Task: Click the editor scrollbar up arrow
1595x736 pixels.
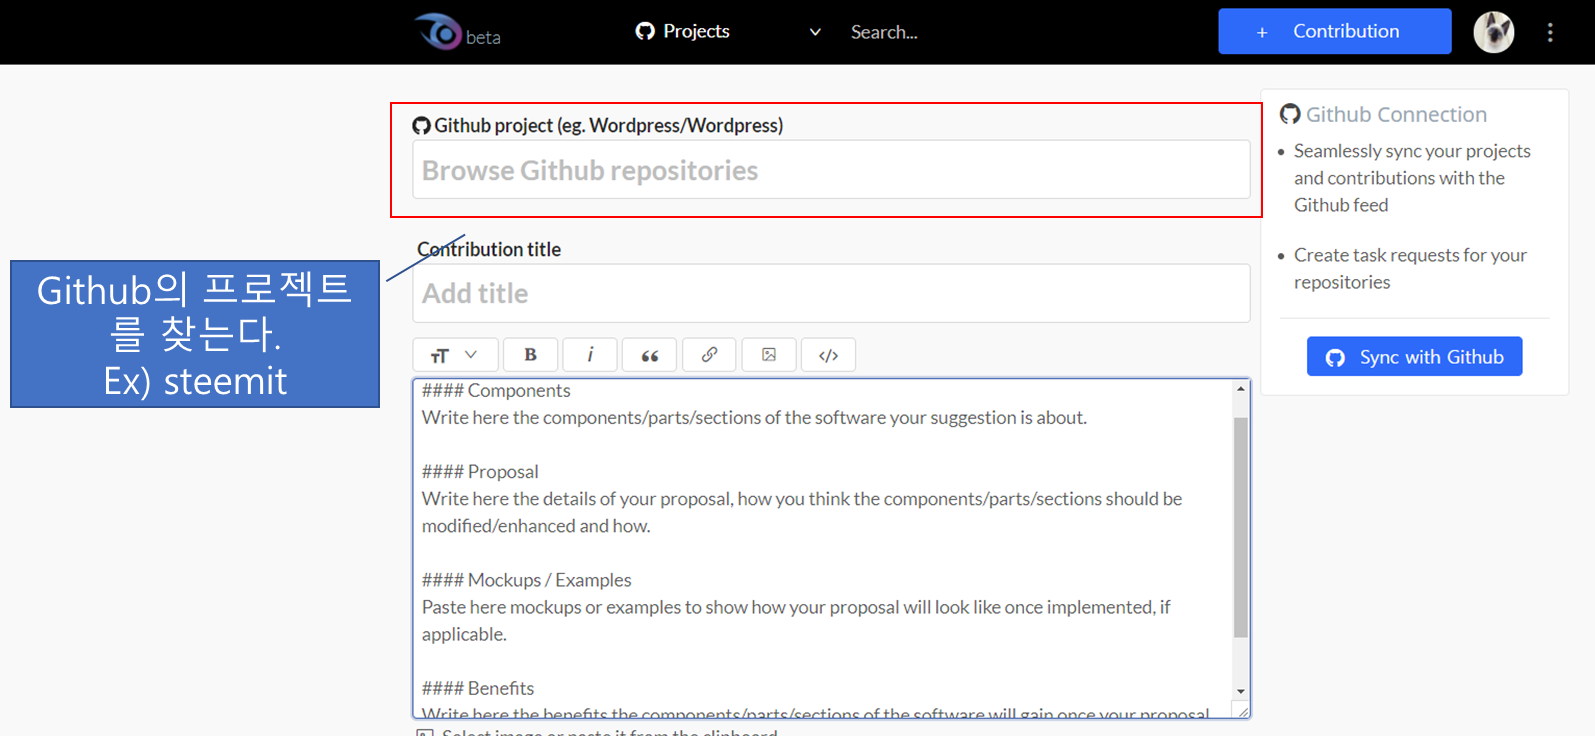Action: click(1241, 389)
